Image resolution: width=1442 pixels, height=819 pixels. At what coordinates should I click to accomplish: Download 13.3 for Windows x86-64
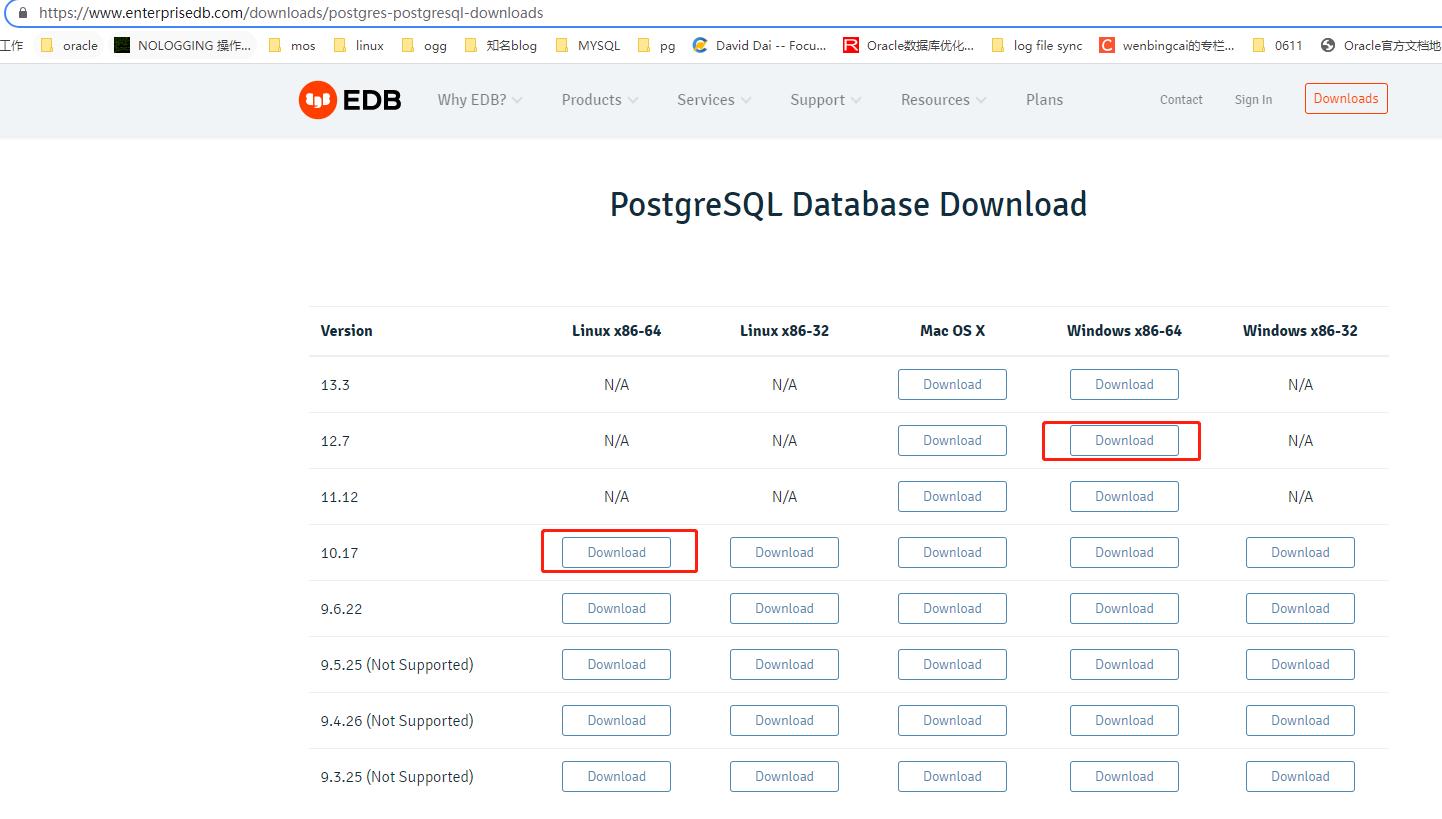point(1124,384)
